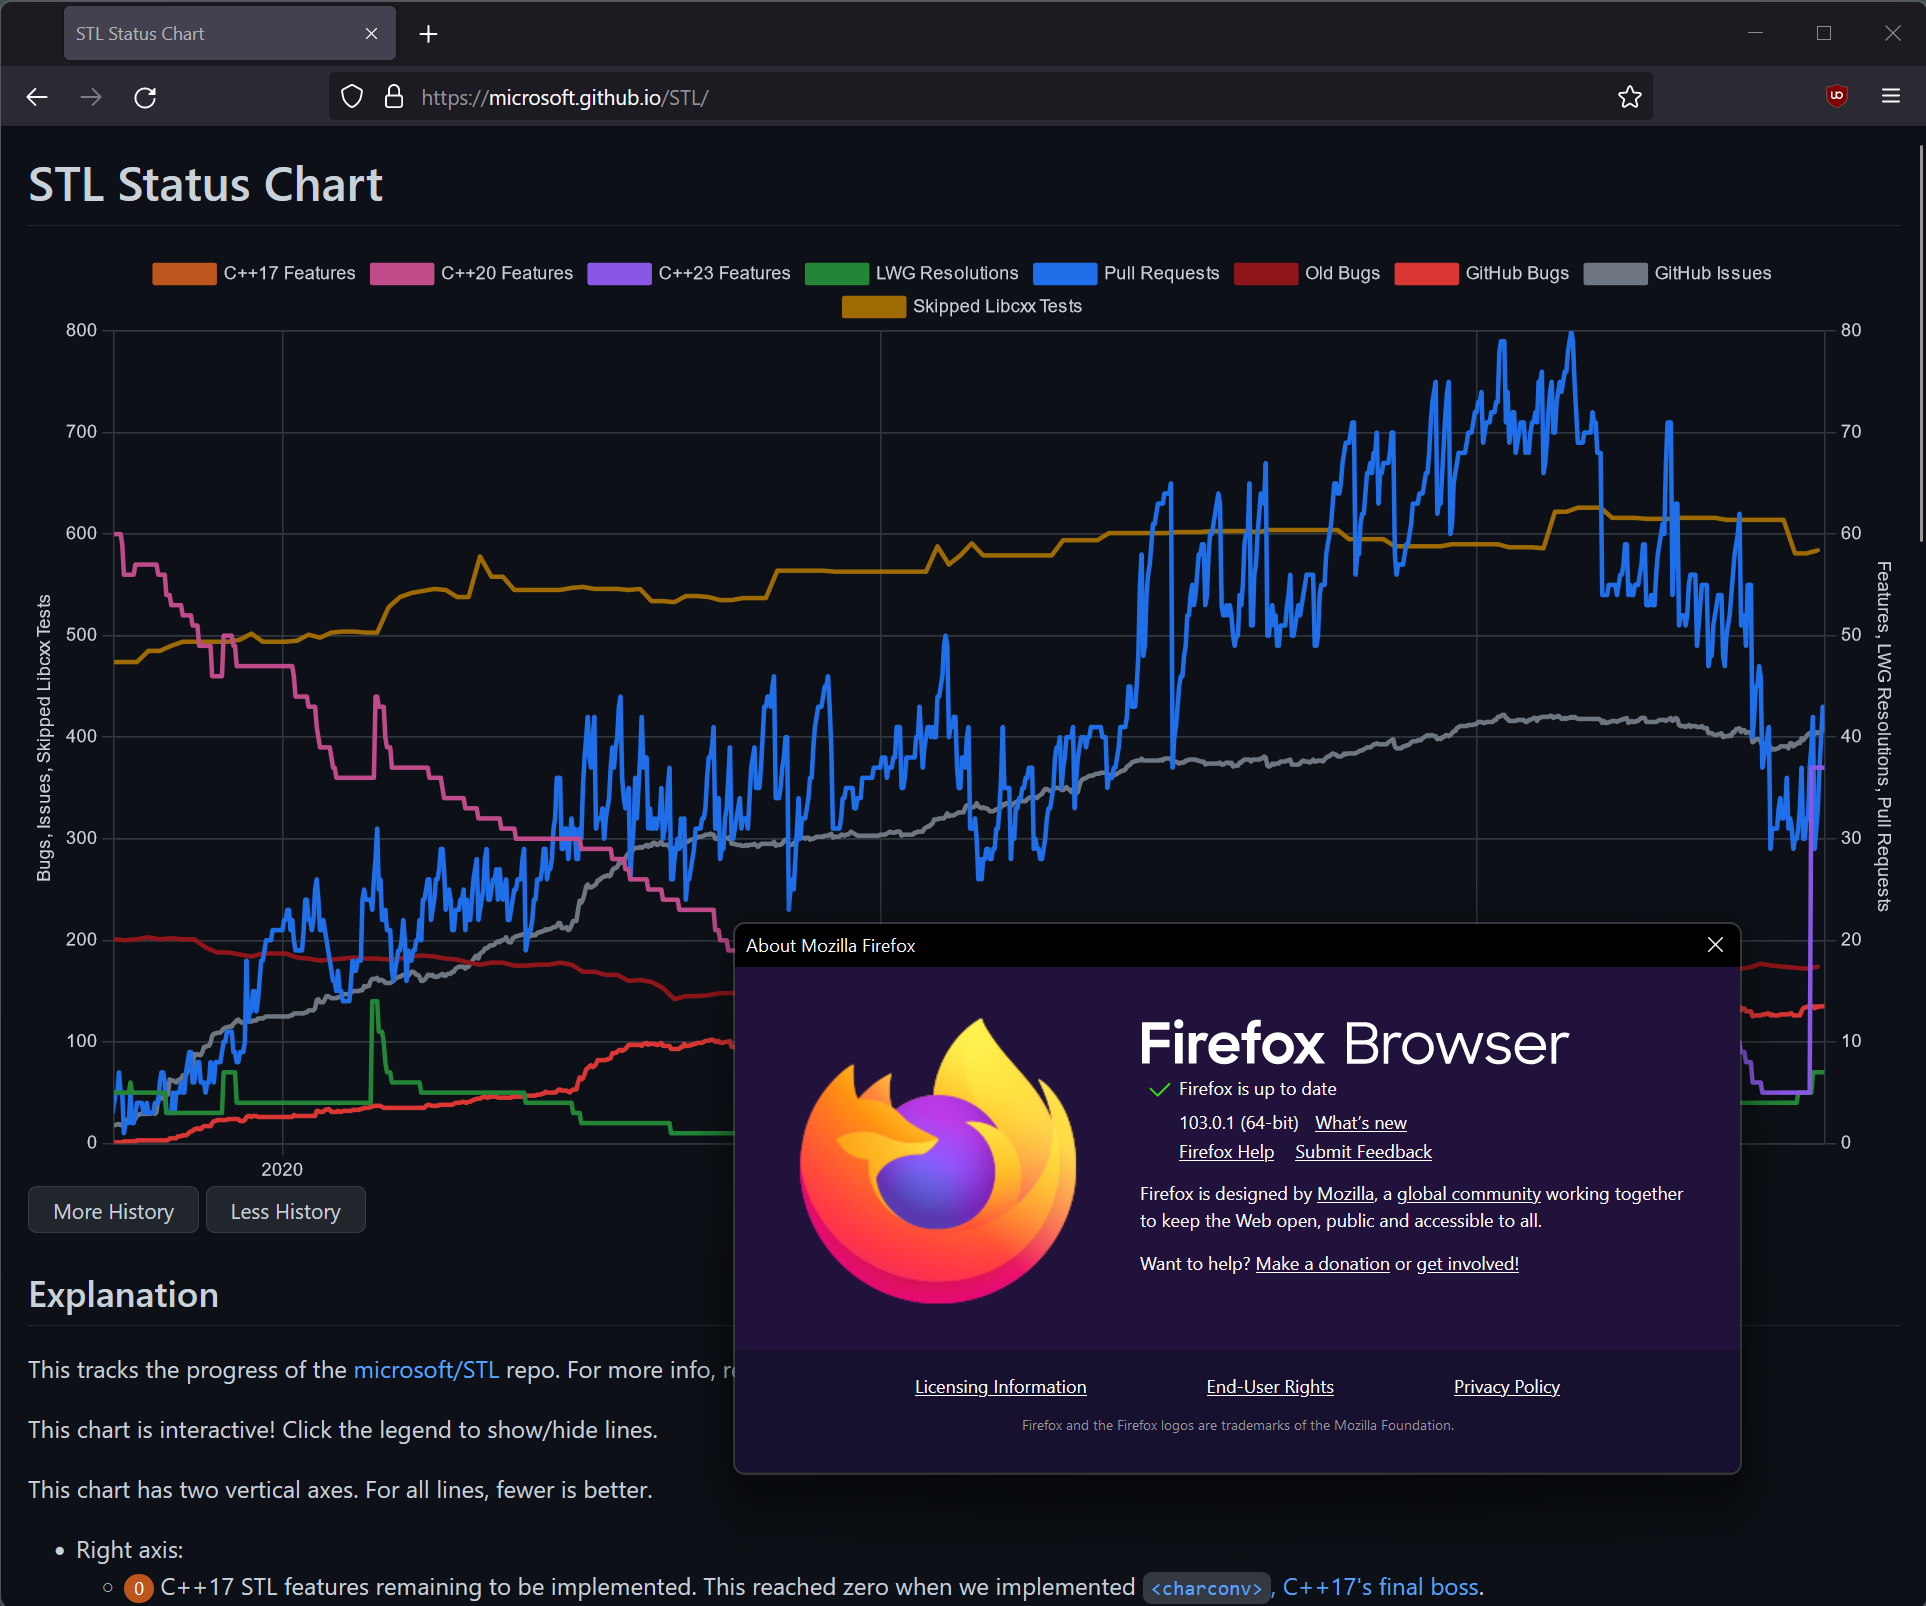Toggle the Pull Requests line in the legend
This screenshot has width=1926, height=1606.
[1160, 273]
